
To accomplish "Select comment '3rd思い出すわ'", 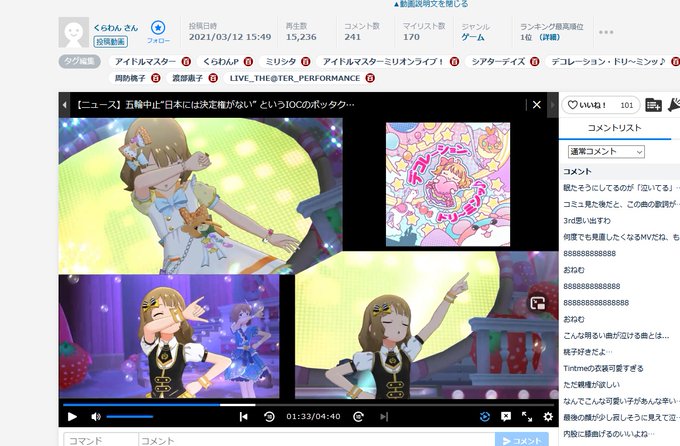I will [x=587, y=220].
